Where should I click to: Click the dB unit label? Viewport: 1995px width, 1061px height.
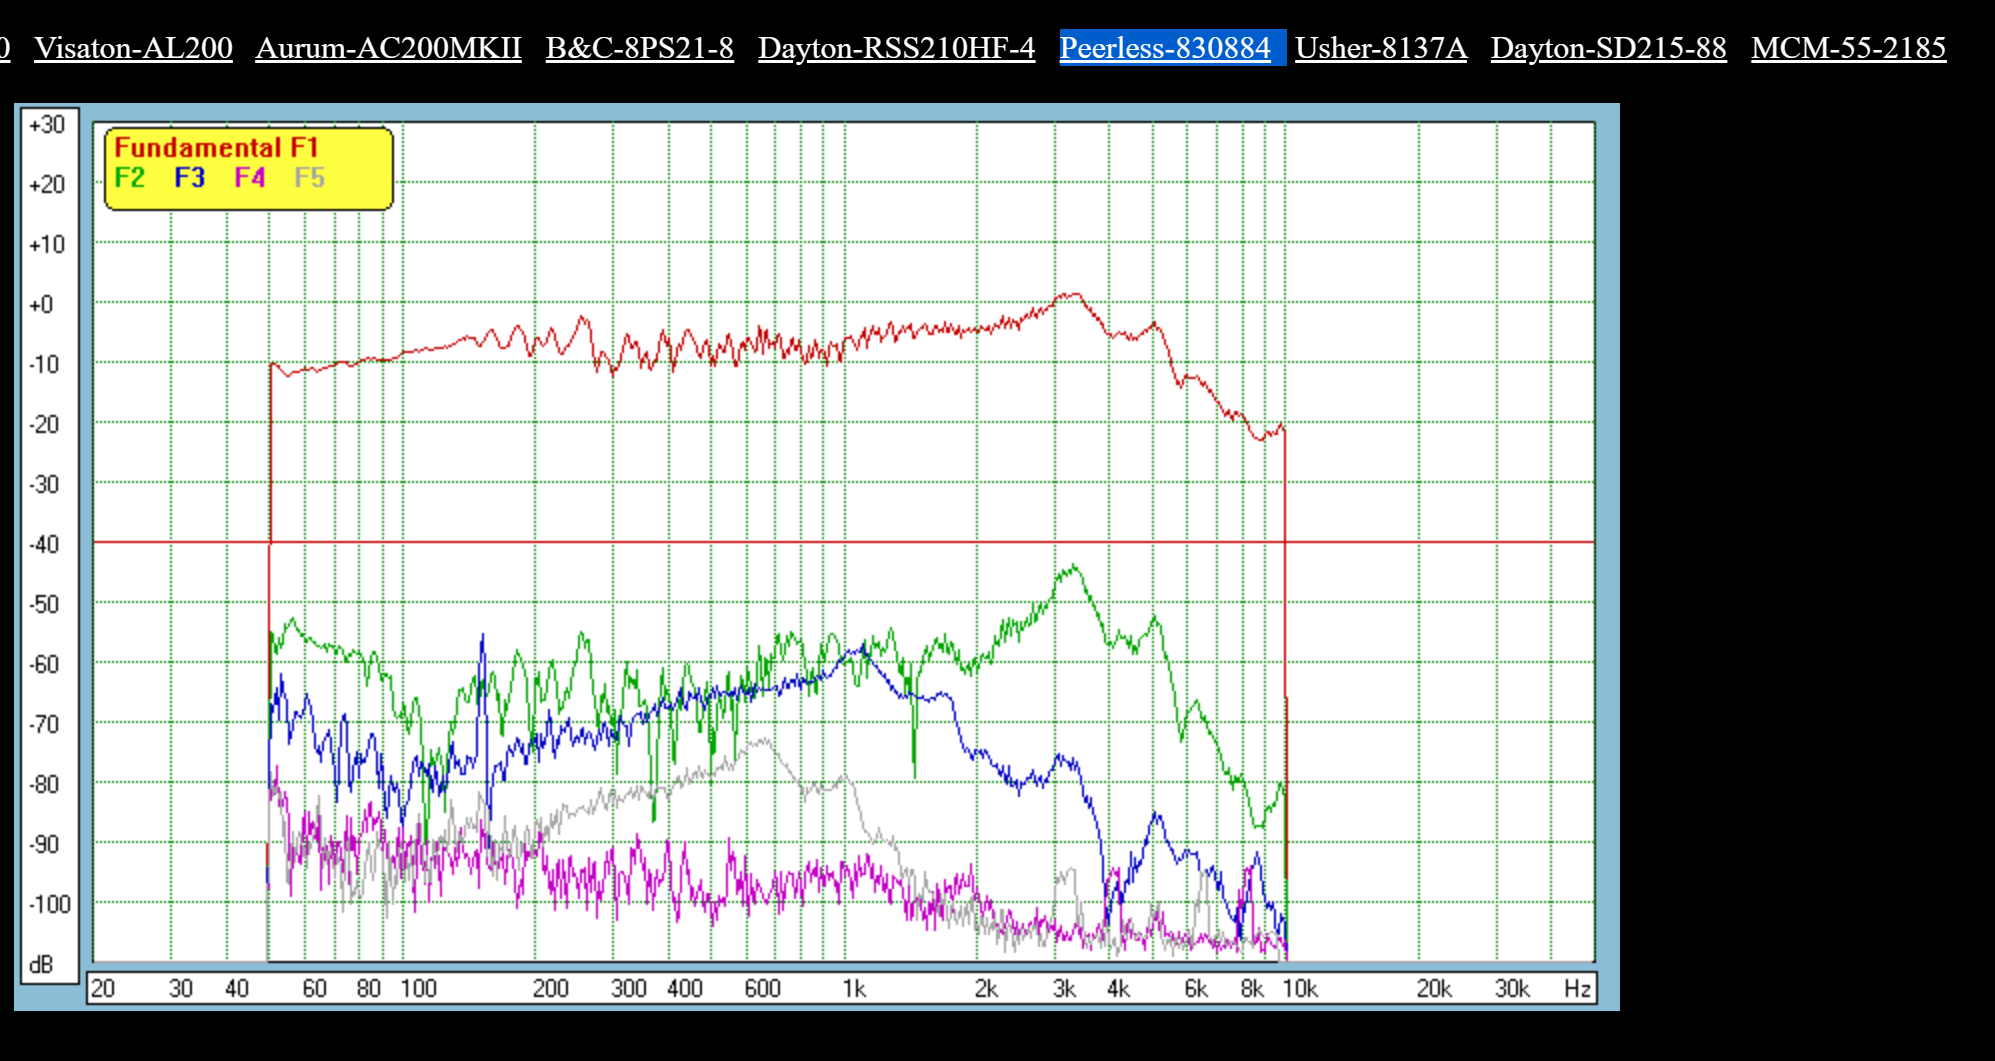[x=41, y=965]
